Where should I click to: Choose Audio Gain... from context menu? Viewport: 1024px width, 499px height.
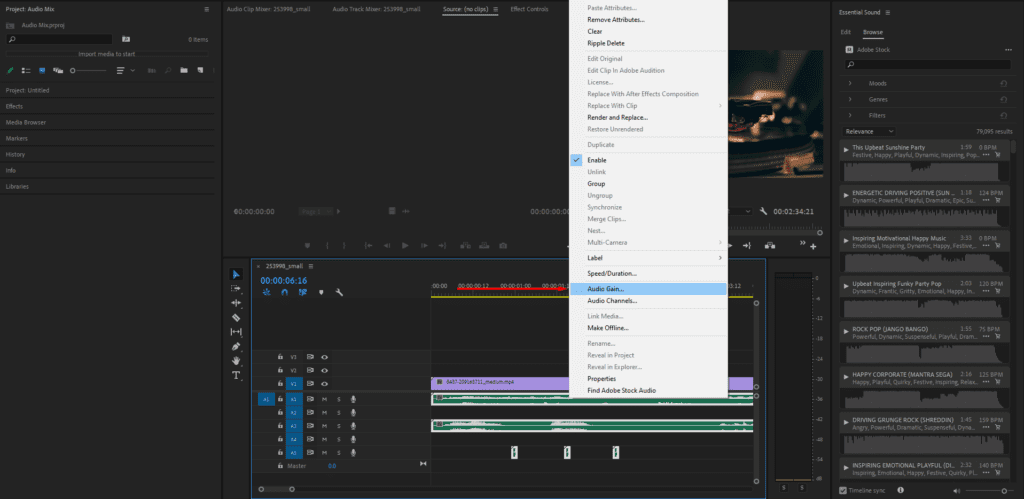[x=648, y=289]
